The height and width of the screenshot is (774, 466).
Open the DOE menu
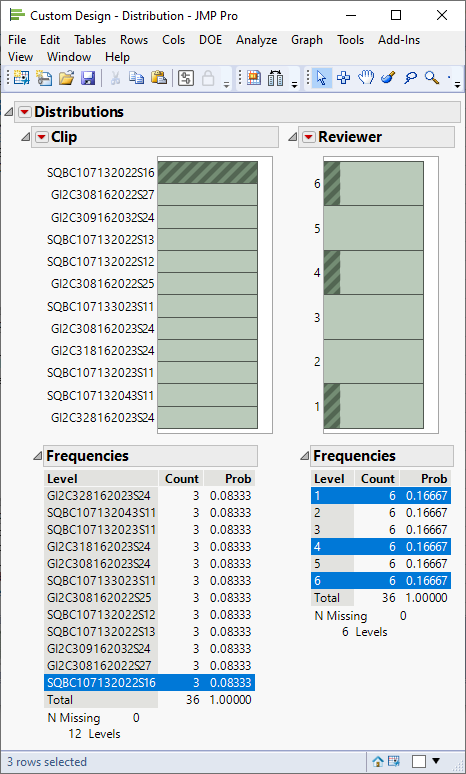pos(210,40)
